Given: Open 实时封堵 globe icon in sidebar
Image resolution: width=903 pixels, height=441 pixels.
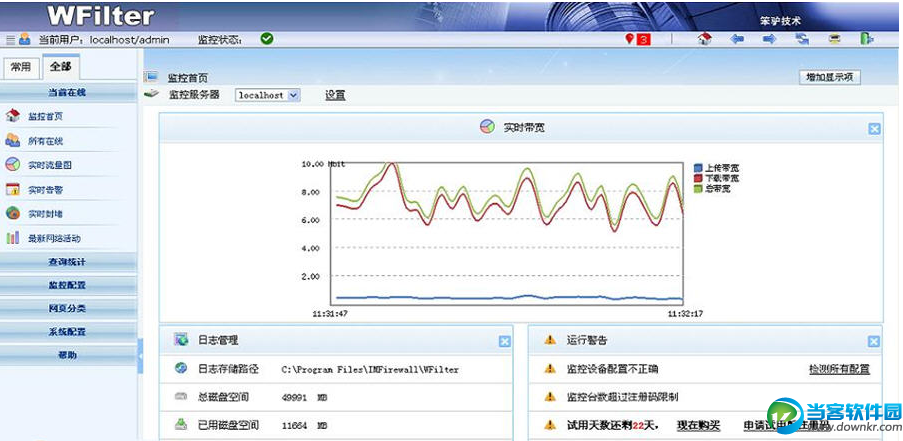Looking at the screenshot, I should (x=13, y=214).
